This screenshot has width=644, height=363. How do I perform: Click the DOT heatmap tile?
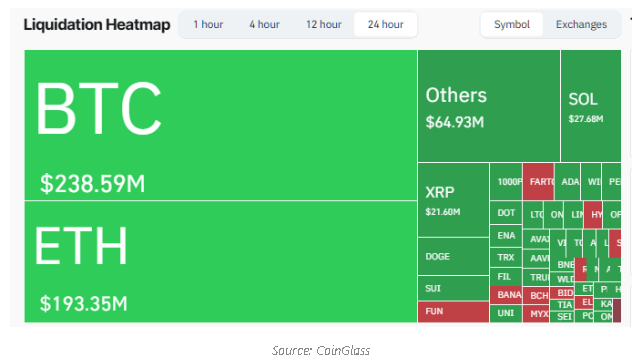click(x=506, y=213)
